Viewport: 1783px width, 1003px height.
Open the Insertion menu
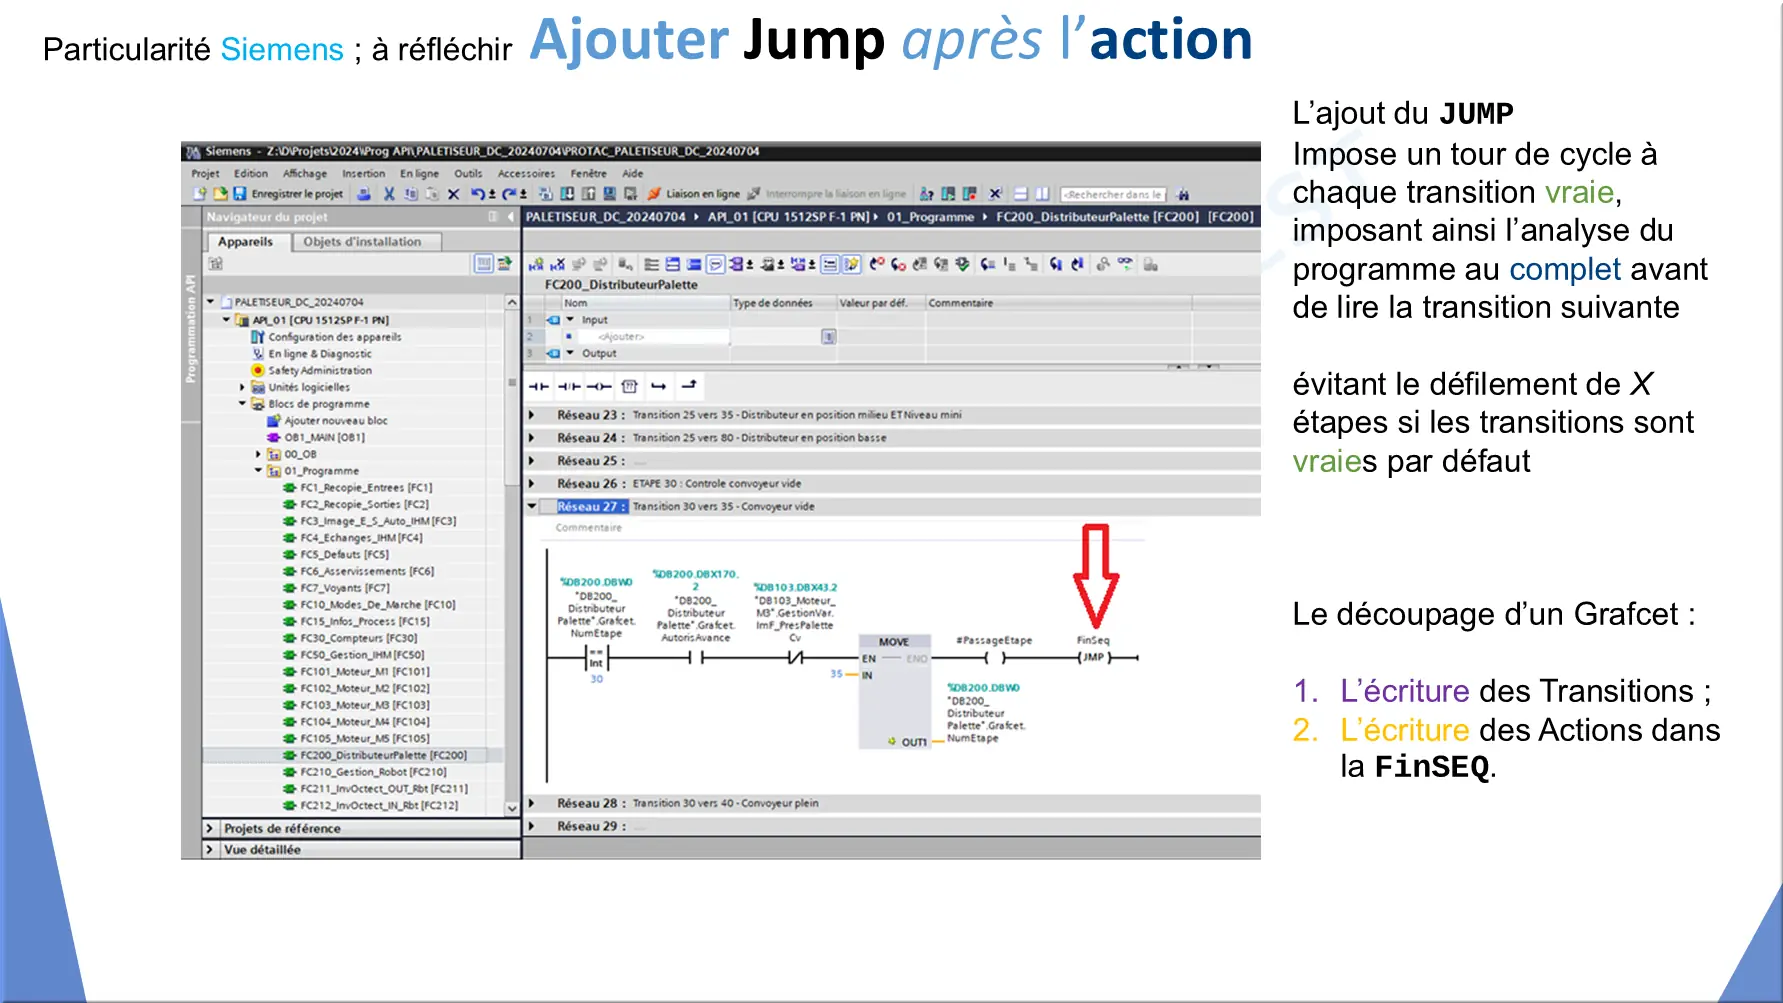pos(363,173)
